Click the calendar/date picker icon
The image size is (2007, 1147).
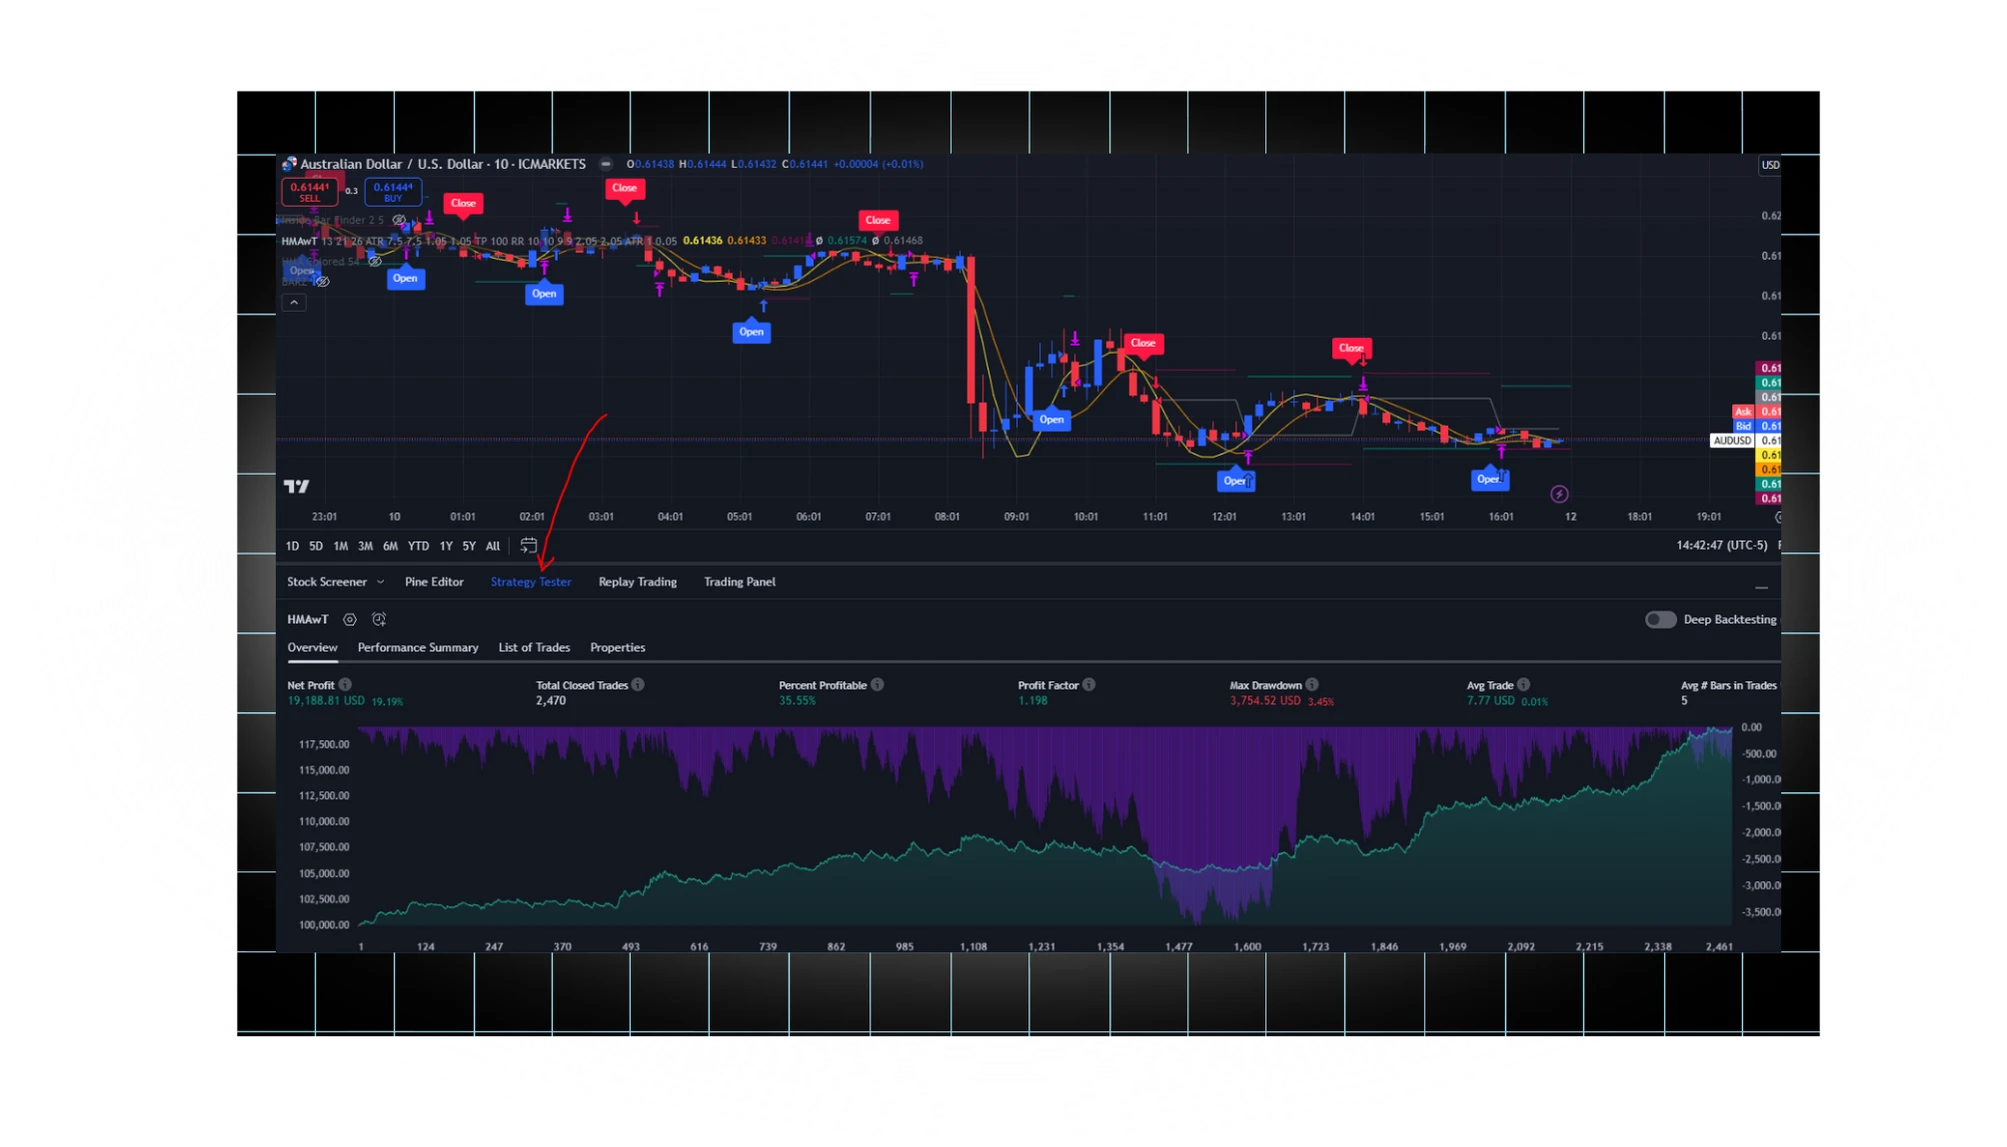click(x=528, y=545)
